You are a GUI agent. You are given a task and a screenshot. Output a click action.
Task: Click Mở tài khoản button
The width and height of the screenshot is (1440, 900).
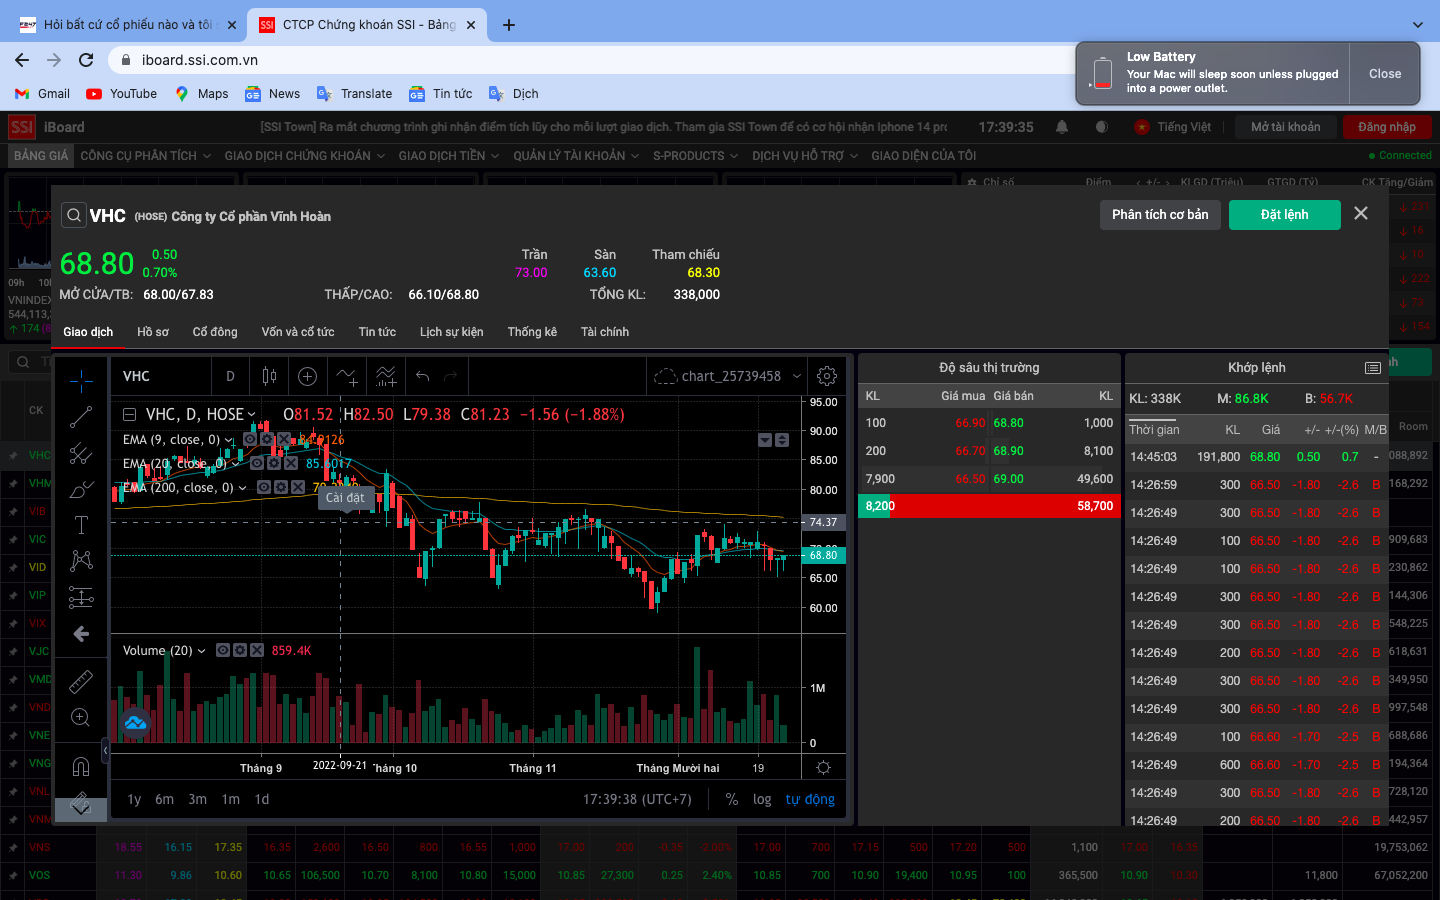pyautogui.click(x=1285, y=127)
